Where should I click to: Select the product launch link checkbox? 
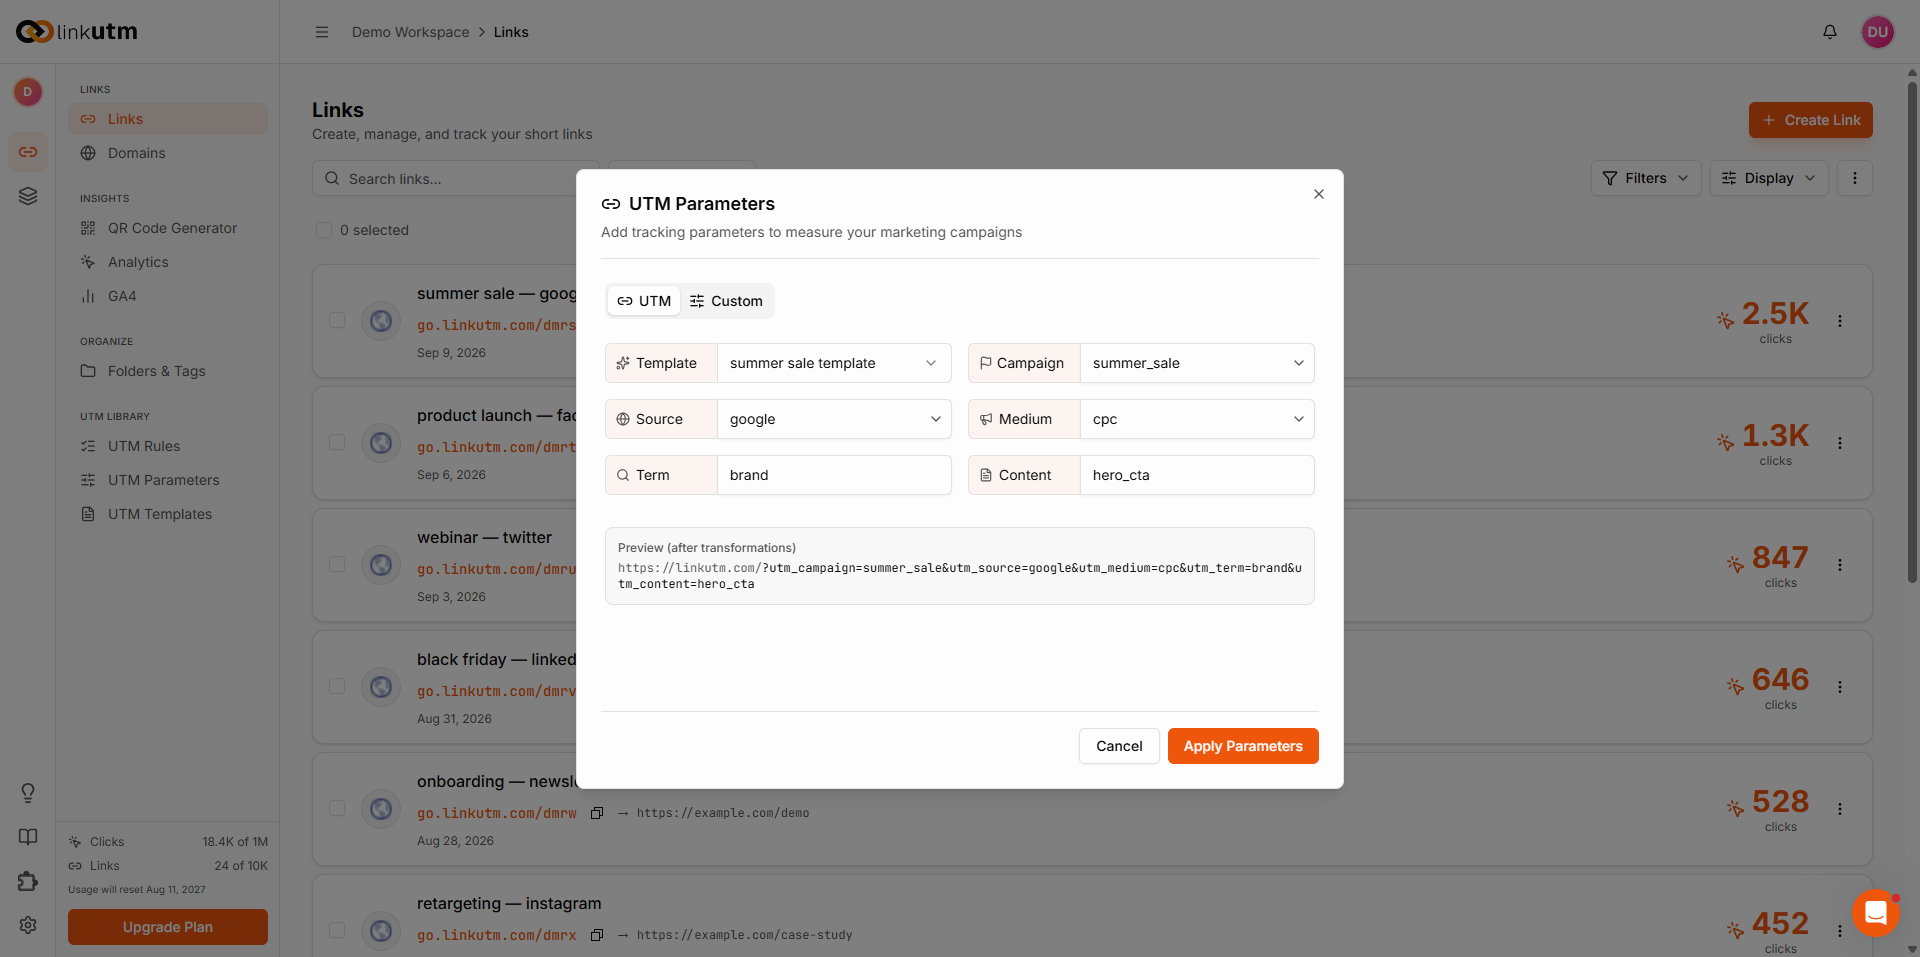click(337, 443)
